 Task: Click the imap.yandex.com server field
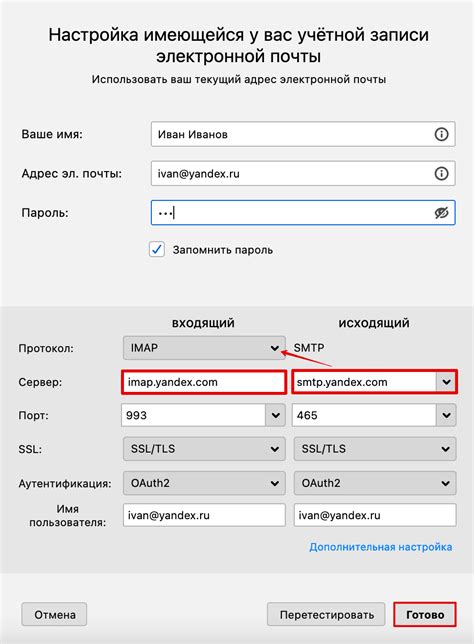(204, 382)
